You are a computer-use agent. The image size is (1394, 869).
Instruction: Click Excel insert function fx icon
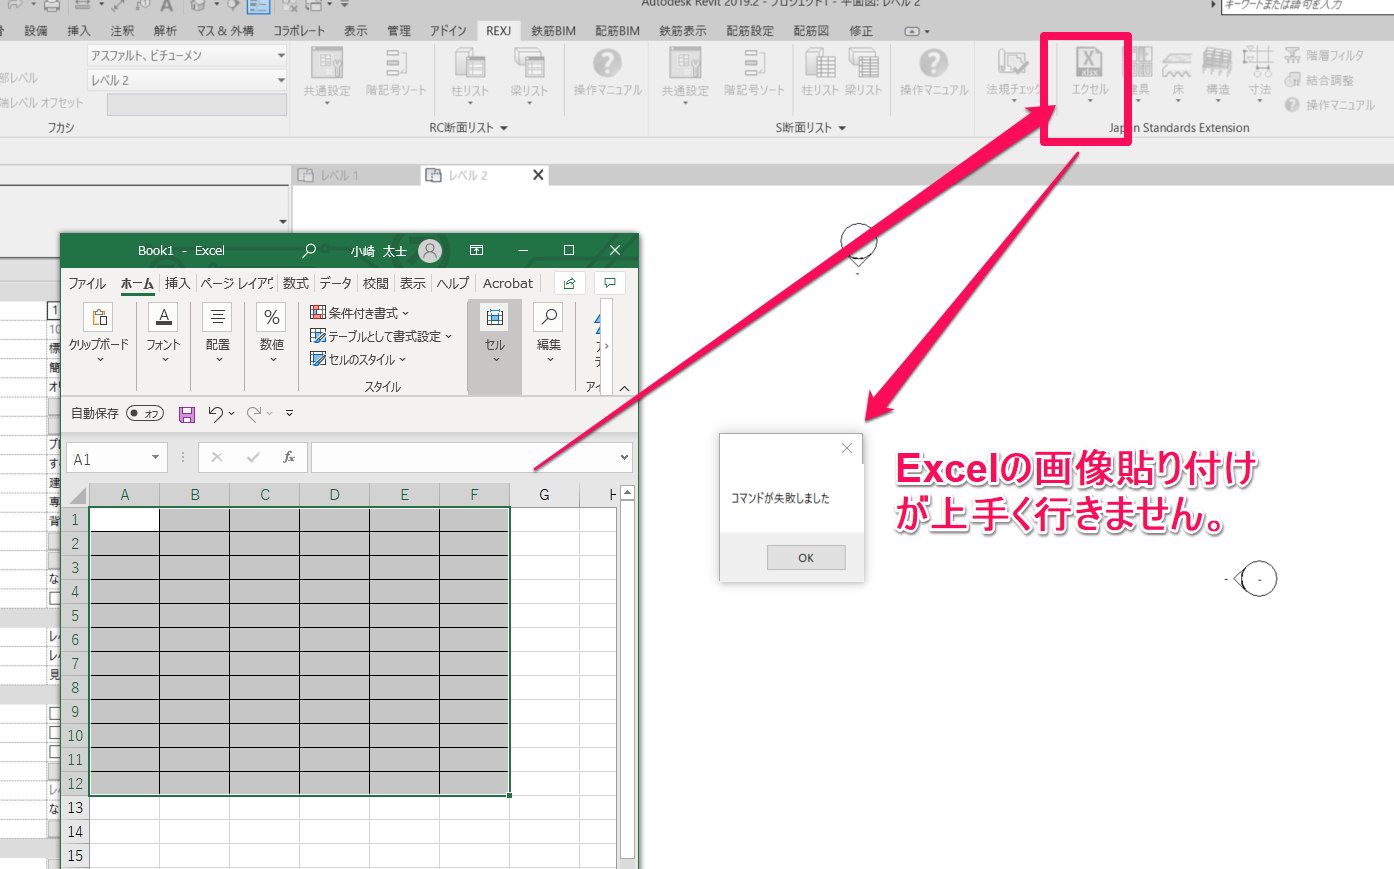(x=289, y=457)
